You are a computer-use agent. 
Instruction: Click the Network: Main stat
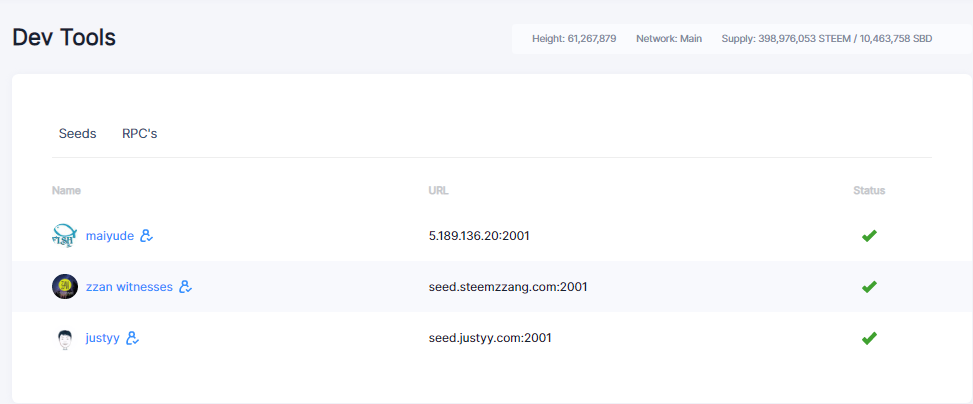click(669, 38)
